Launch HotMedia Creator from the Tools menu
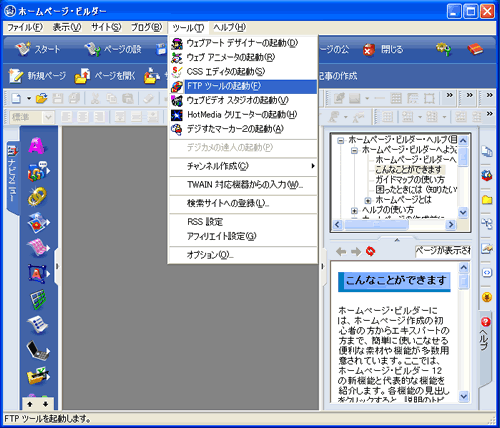 tap(243, 115)
